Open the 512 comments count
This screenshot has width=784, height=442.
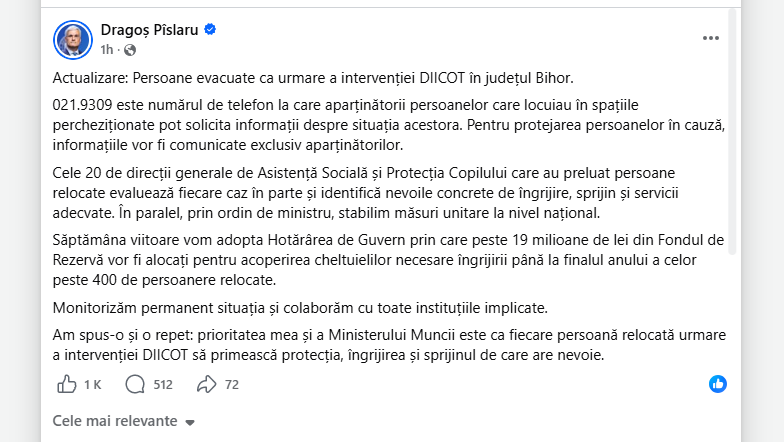point(163,385)
